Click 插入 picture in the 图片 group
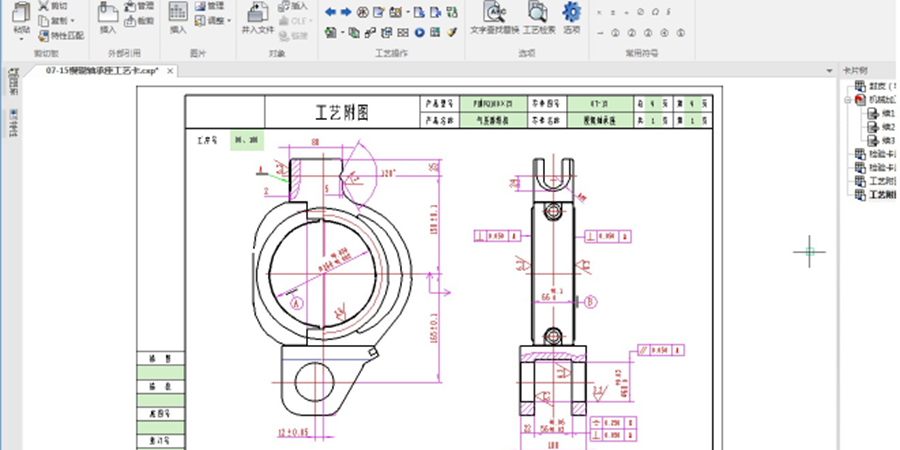Viewport: 900px width, 450px height. [x=178, y=18]
